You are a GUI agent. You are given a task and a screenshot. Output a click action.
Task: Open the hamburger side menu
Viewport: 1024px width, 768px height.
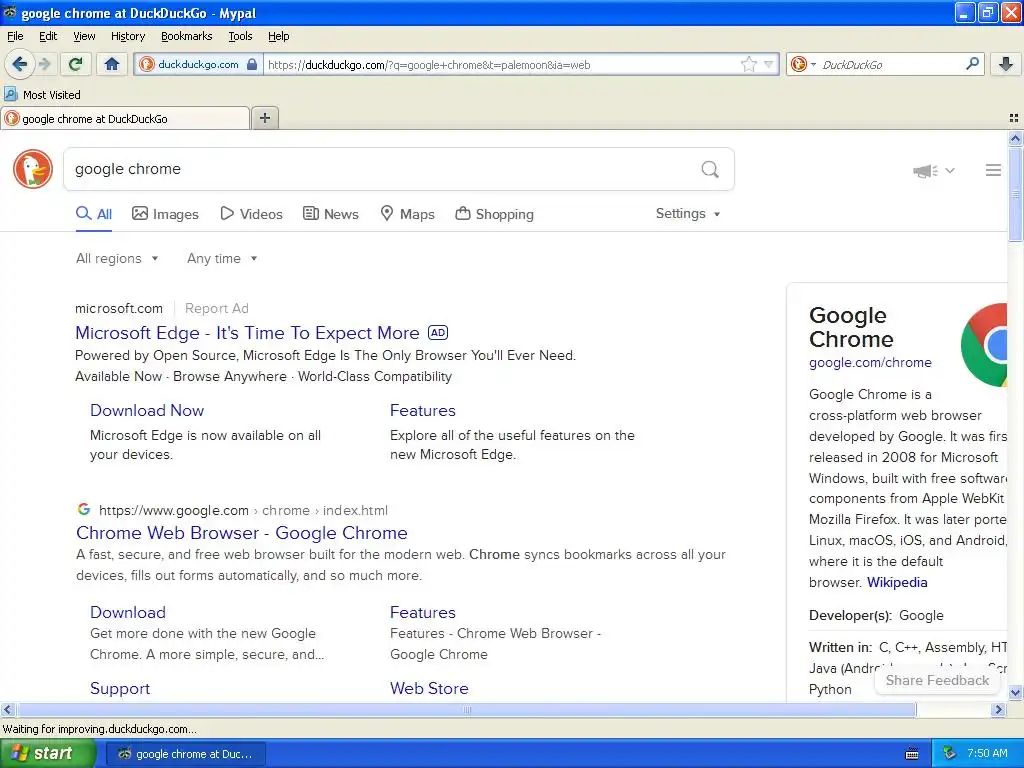[993, 170]
